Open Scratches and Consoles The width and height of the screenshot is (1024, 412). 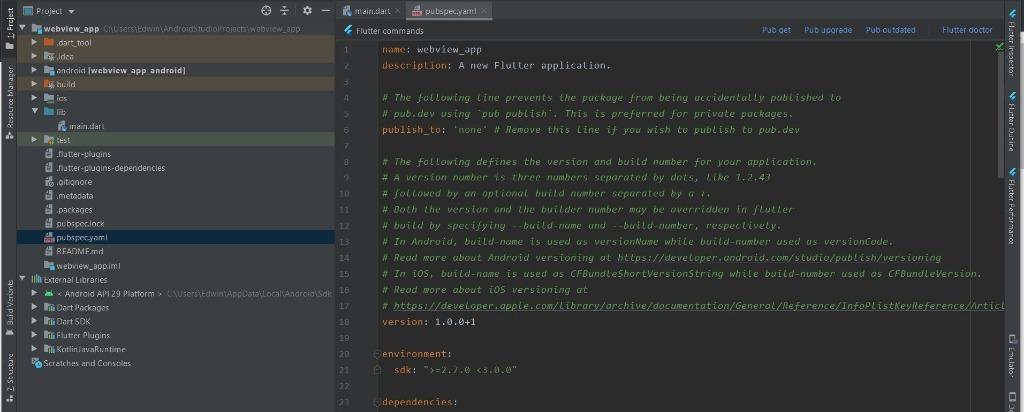click(87, 363)
